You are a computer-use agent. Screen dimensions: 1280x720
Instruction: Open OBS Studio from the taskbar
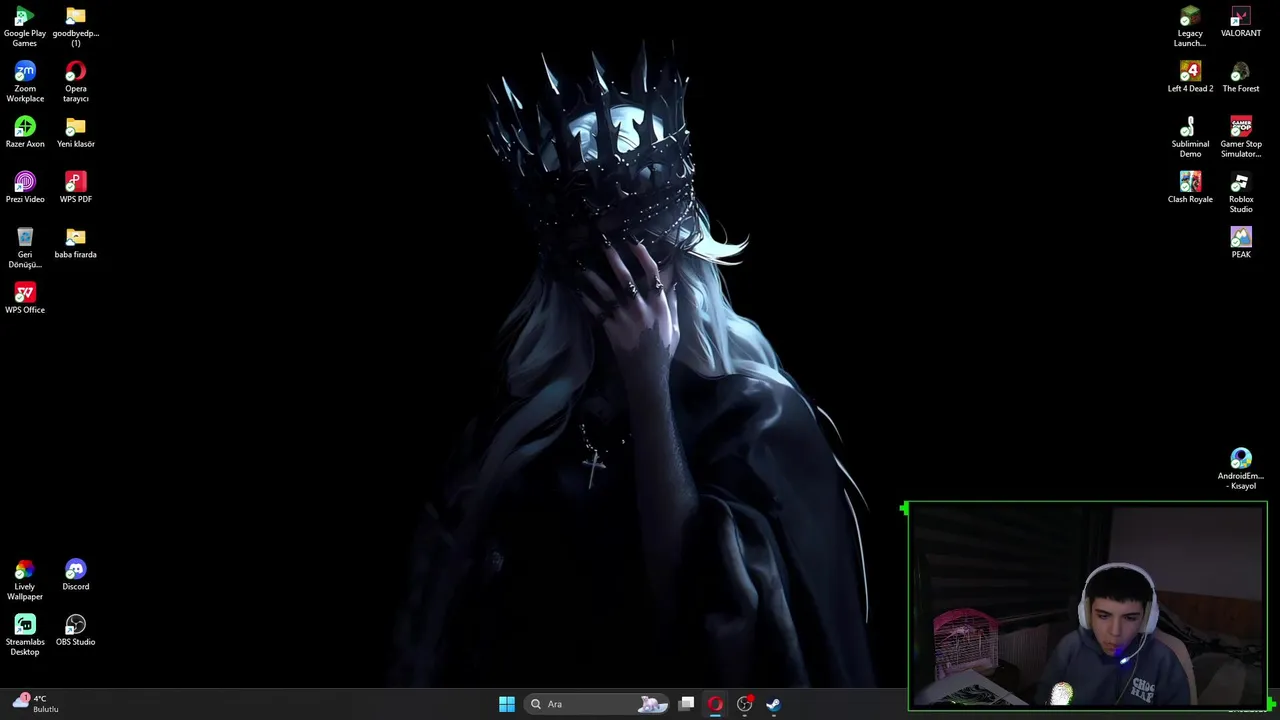pos(745,704)
